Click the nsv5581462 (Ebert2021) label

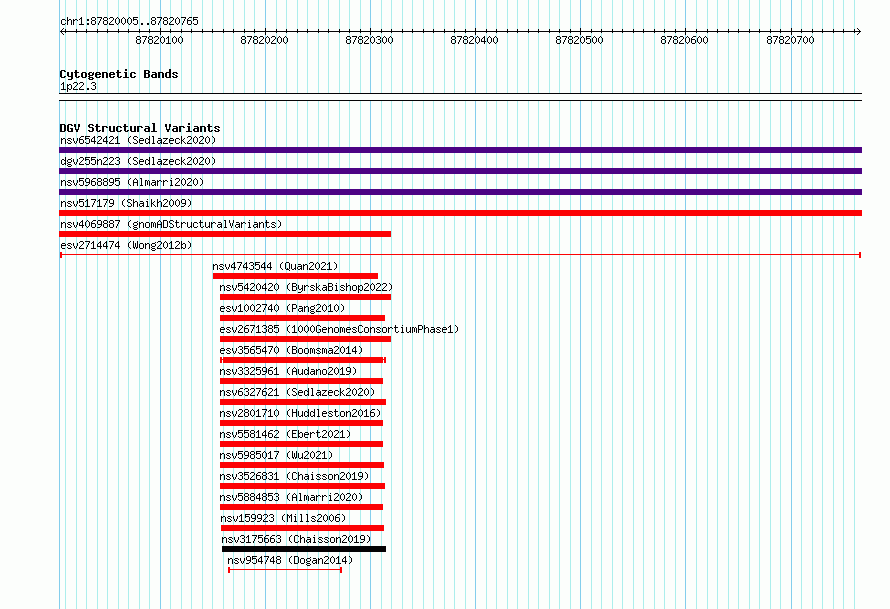click(286, 434)
